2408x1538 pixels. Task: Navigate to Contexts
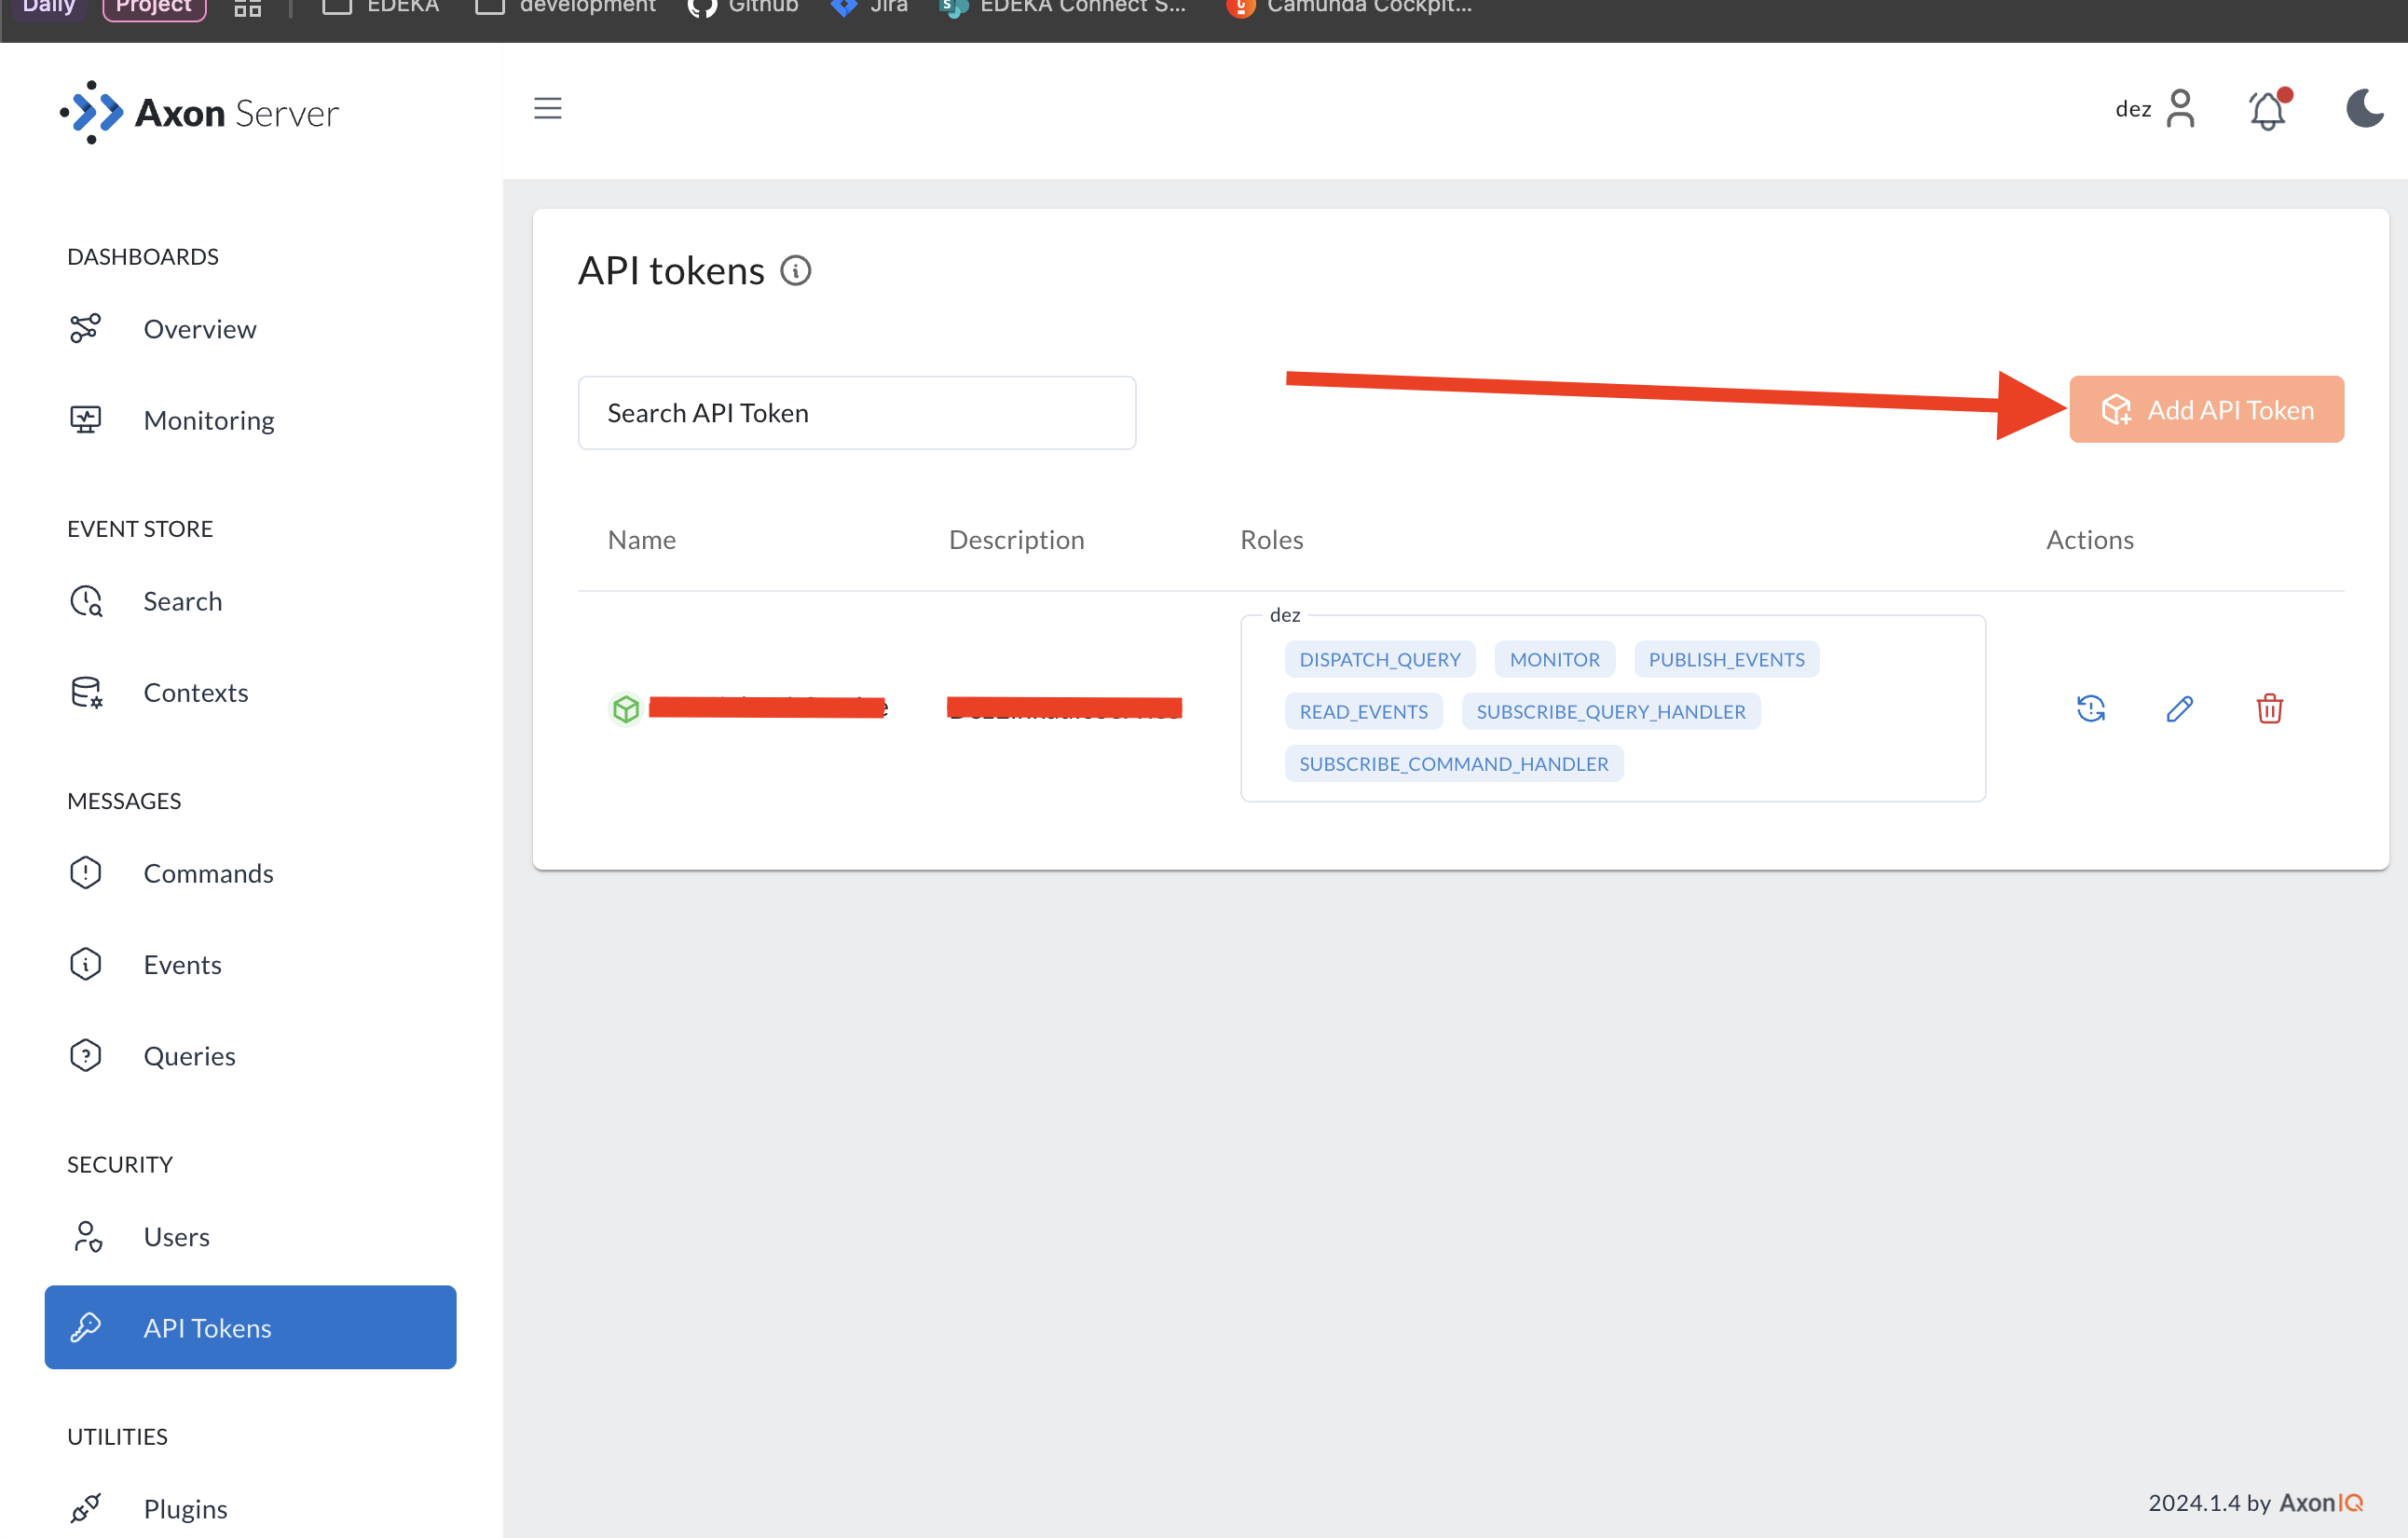point(195,692)
